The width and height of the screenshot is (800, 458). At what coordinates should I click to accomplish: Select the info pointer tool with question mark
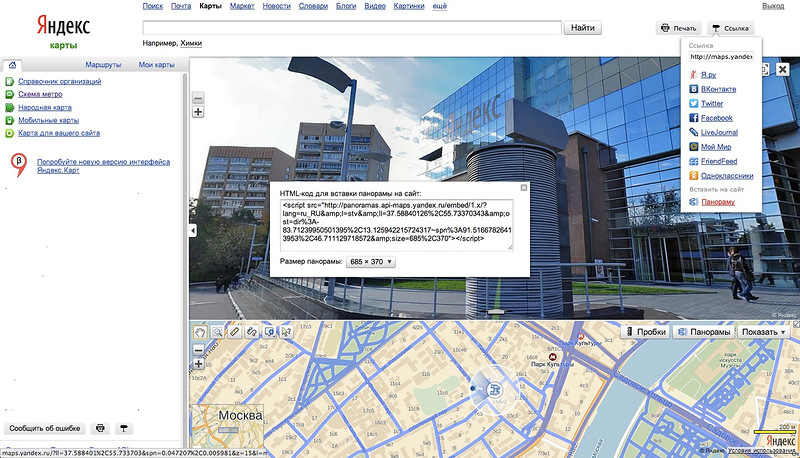[286, 332]
